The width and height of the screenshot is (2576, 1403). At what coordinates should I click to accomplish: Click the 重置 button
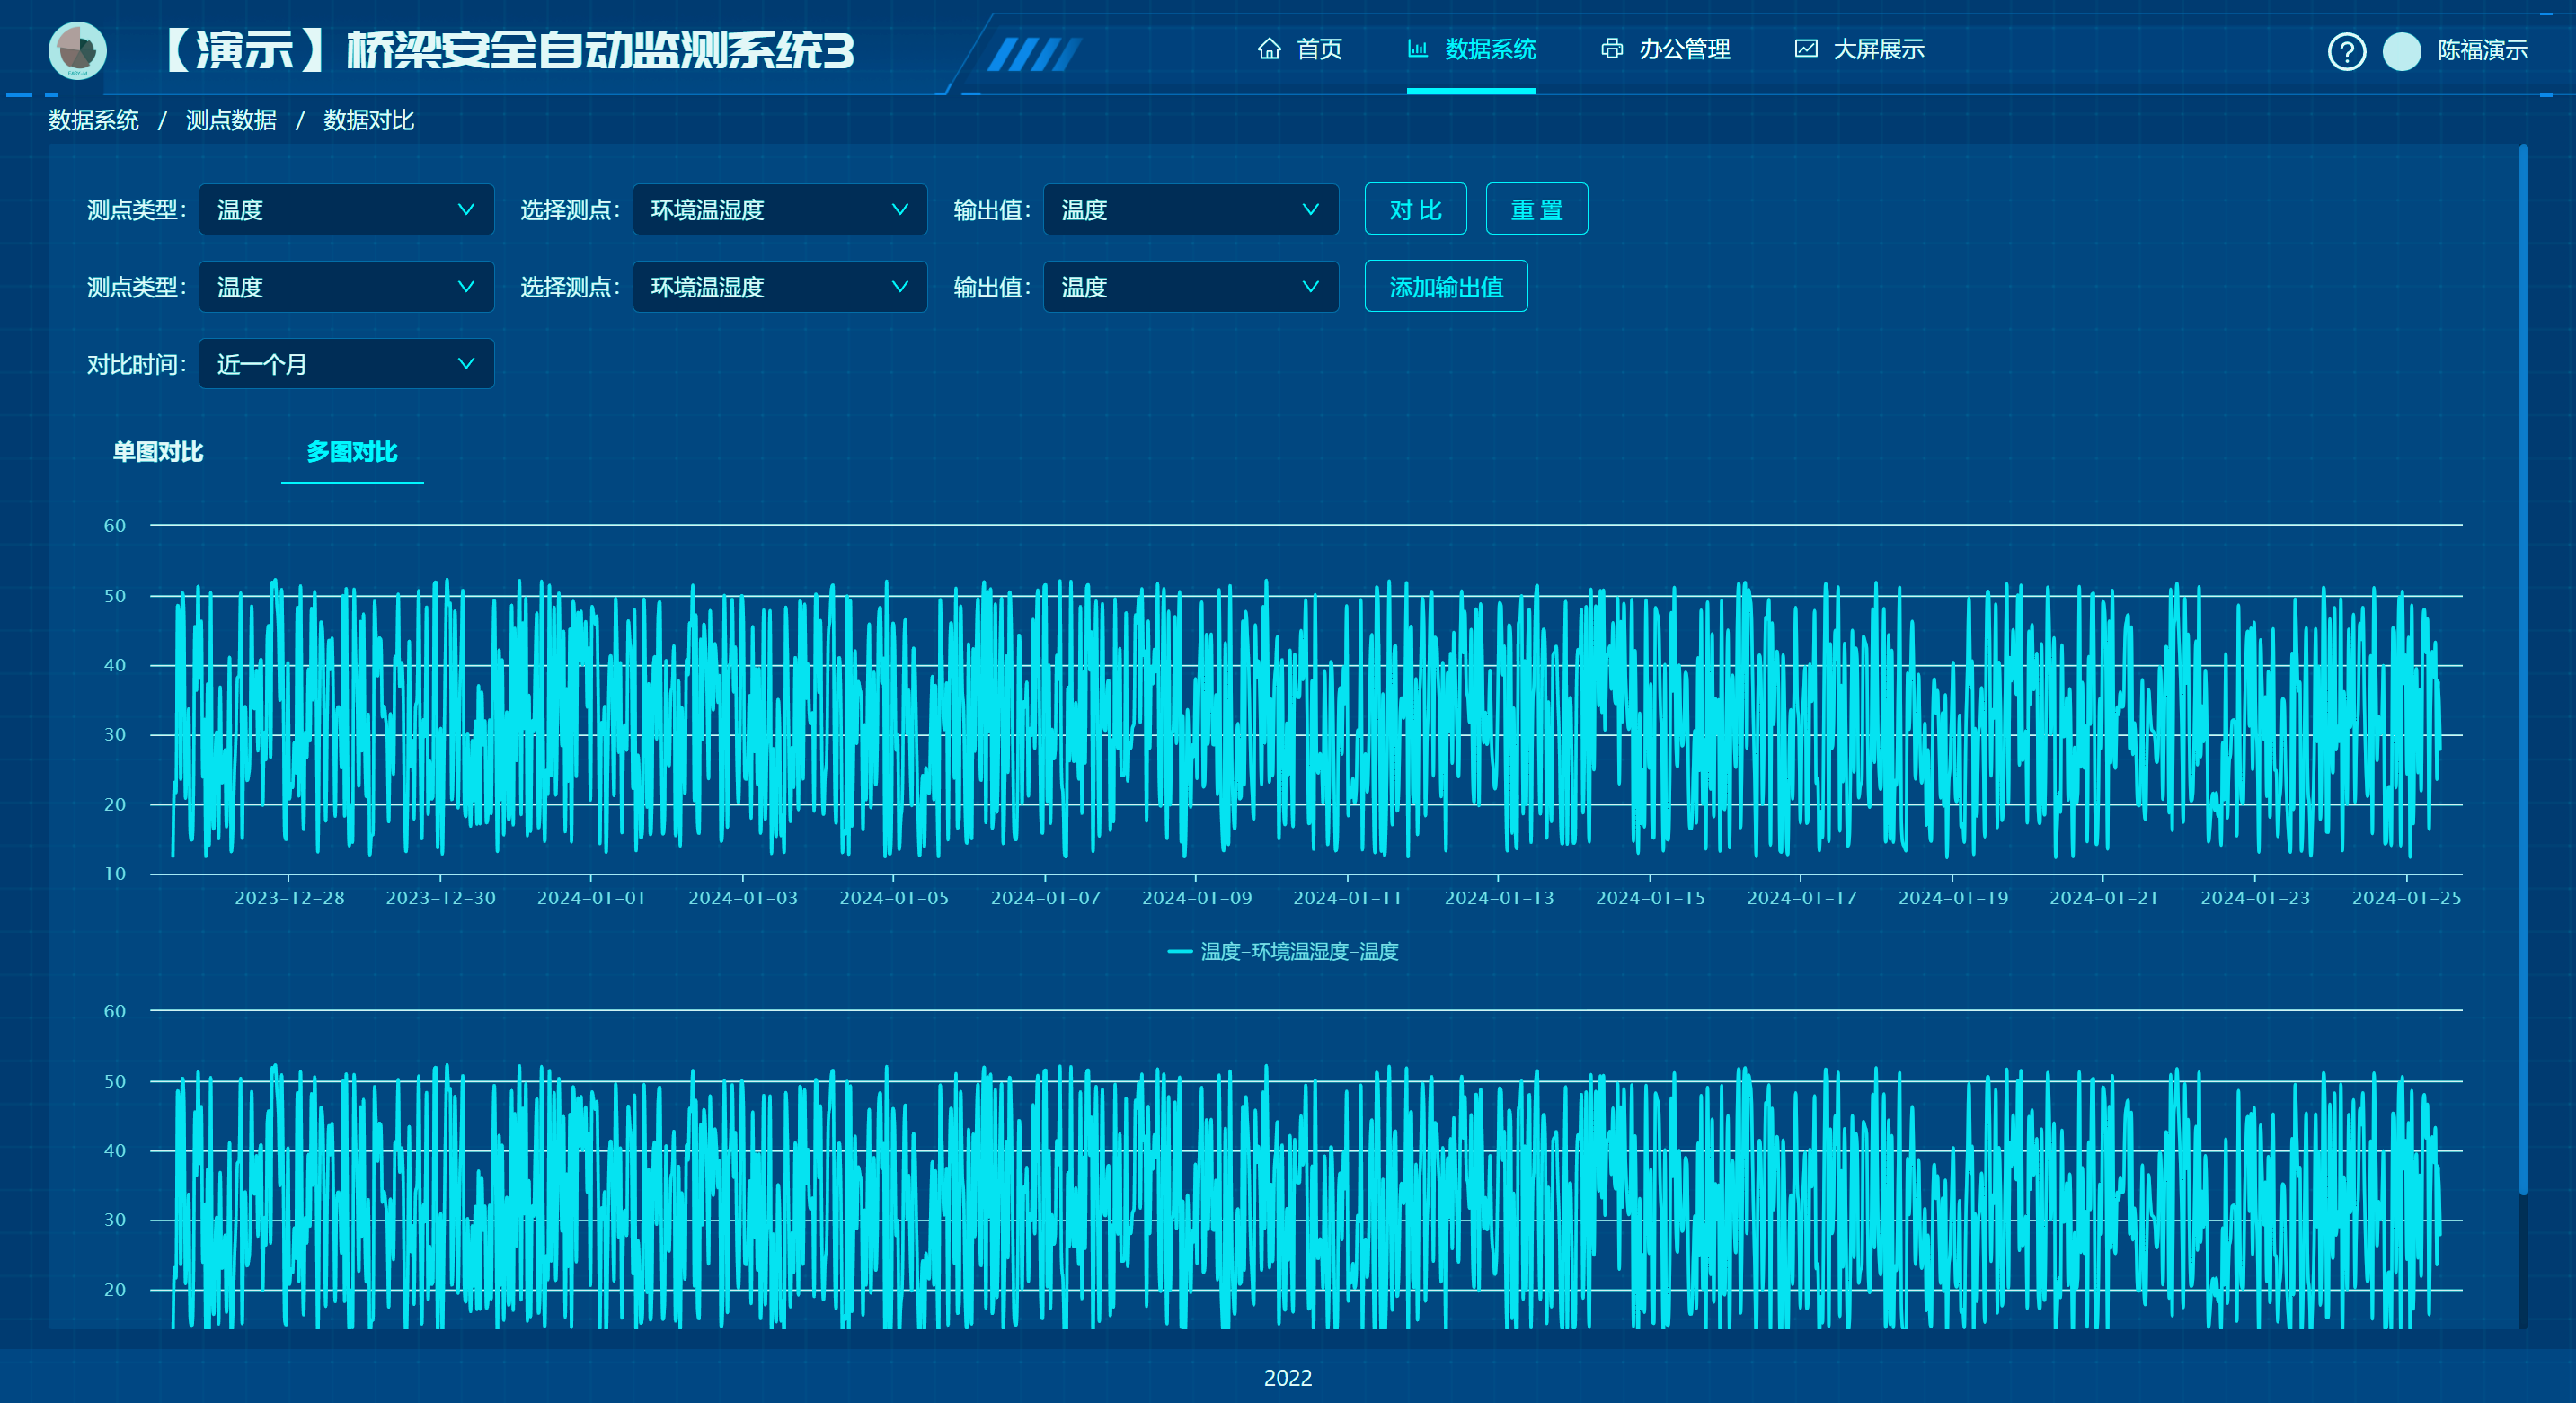pyautogui.click(x=1536, y=209)
